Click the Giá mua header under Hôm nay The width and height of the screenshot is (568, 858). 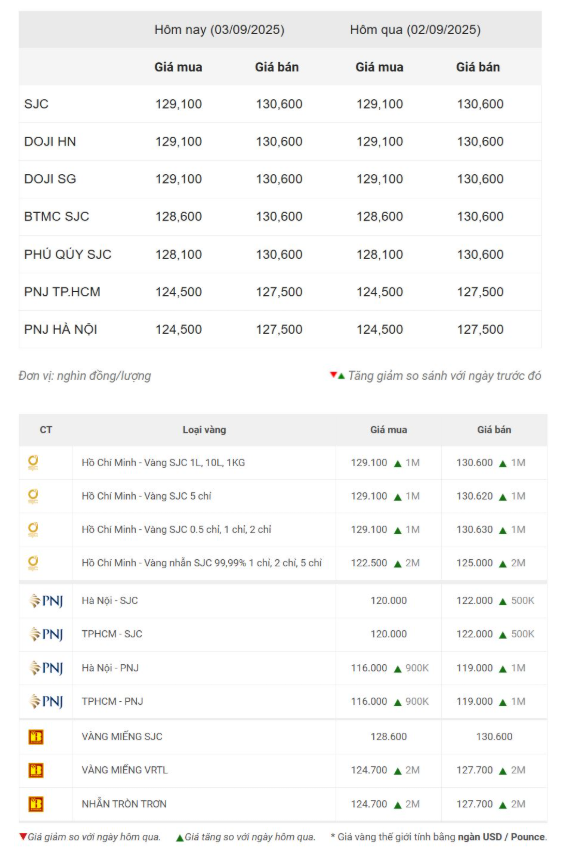[178, 67]
